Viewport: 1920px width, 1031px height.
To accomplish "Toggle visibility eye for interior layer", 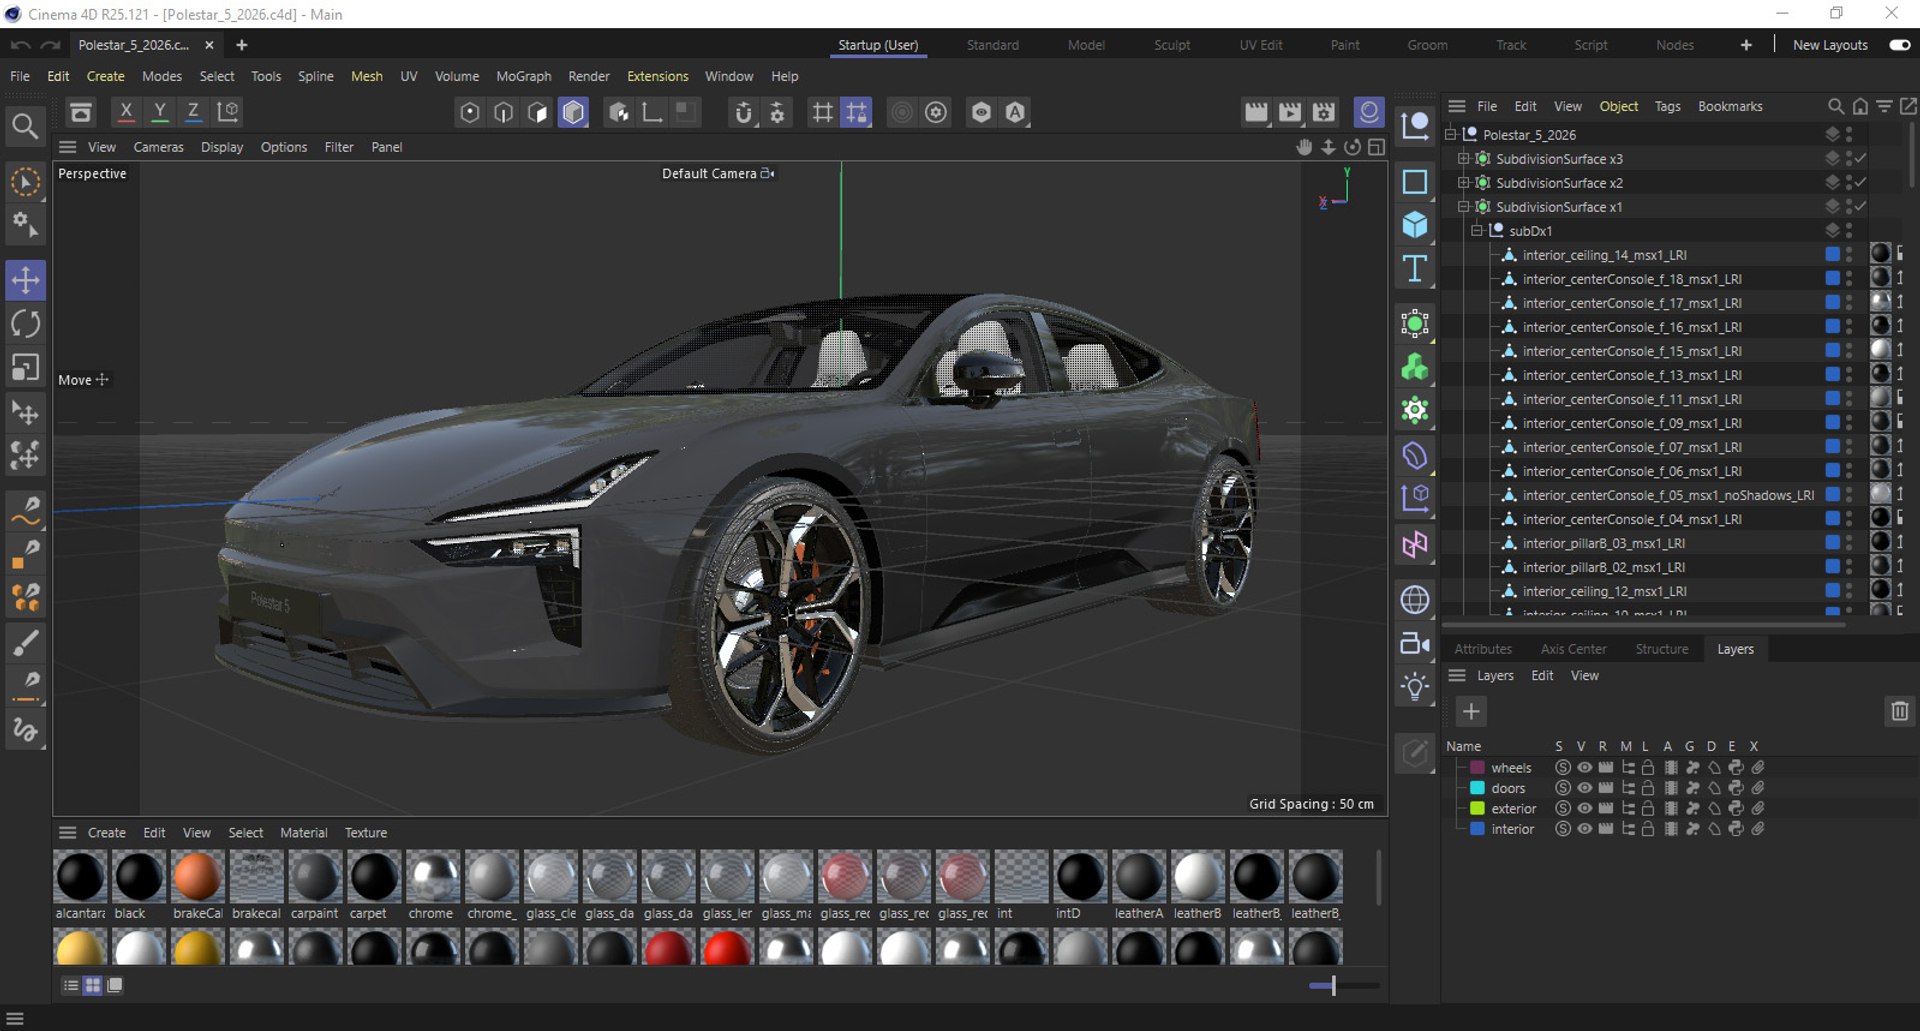I will [x=1584, y=829].
